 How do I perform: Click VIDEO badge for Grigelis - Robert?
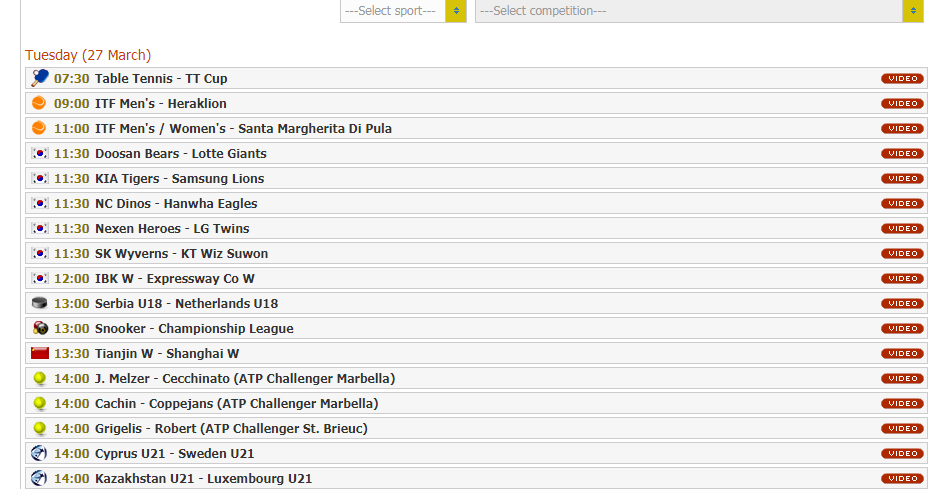point(902,428)
